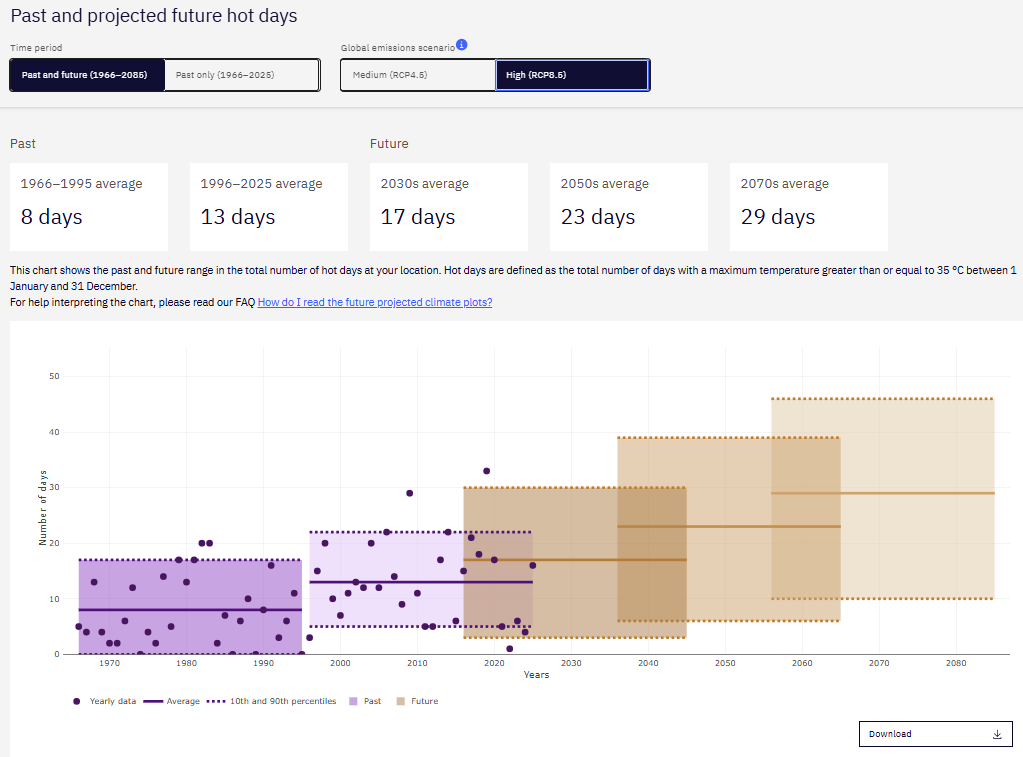
Task: Click the 1996–2025 average card
Action: click(269, 207)
